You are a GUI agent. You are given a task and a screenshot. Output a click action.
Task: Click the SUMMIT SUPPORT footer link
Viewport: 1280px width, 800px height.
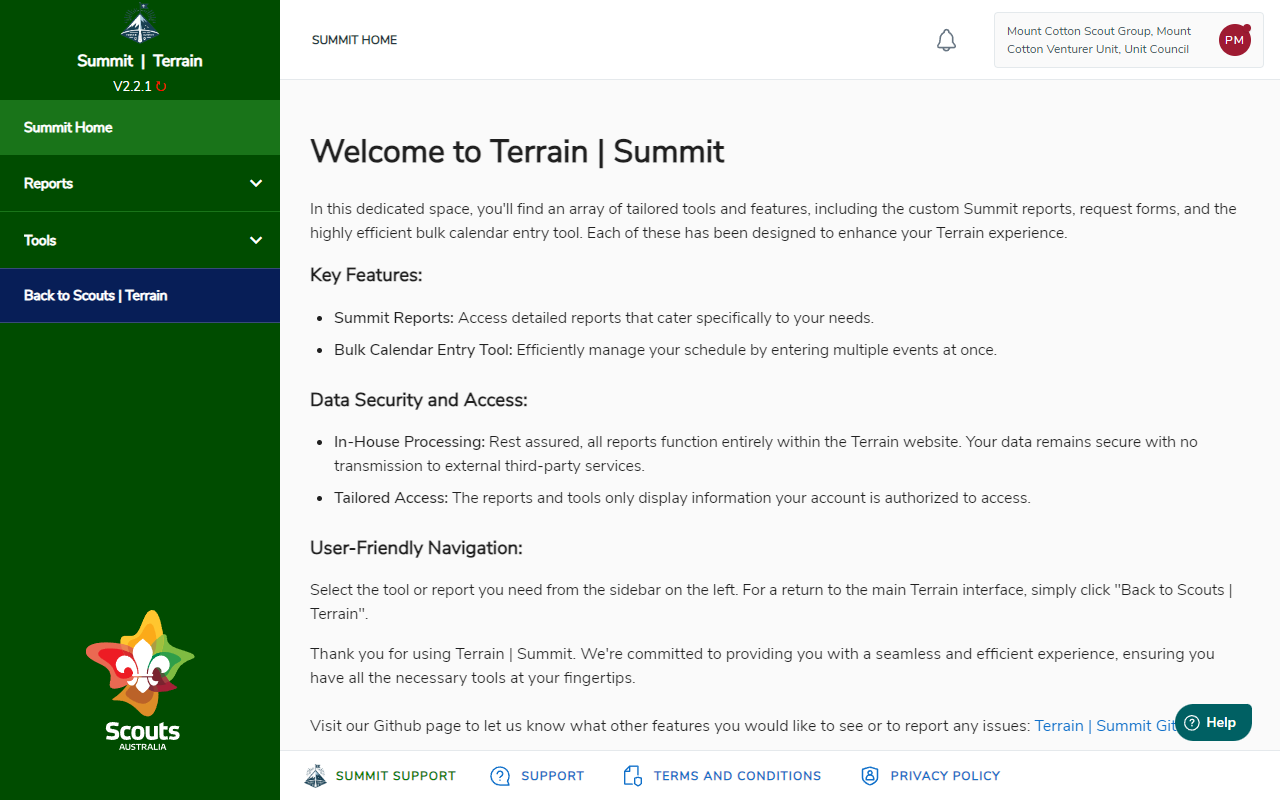click(x=394, y=775)
